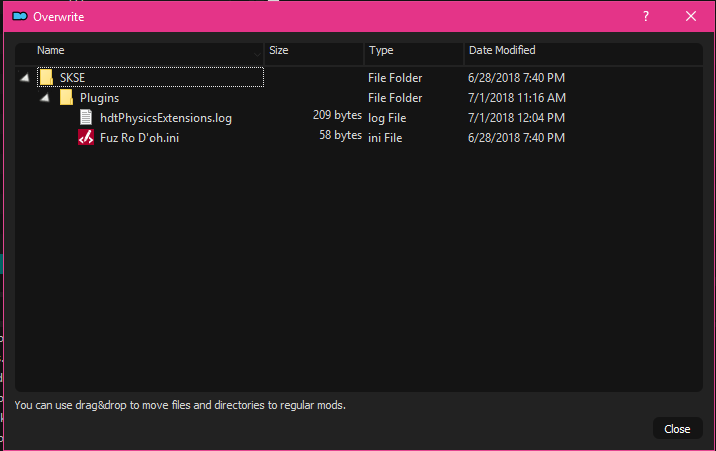This screenshot has height=451, width=716.
Task: Click the log File type cell
Action: click(x=387, y=118)
